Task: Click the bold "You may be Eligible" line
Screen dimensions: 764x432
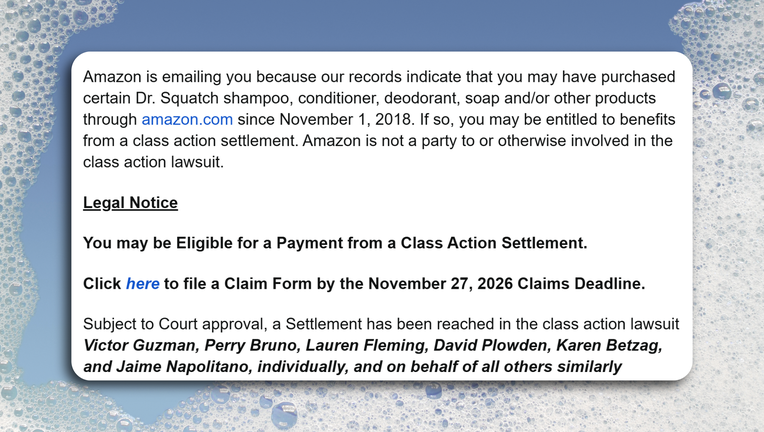Action: 335,243
